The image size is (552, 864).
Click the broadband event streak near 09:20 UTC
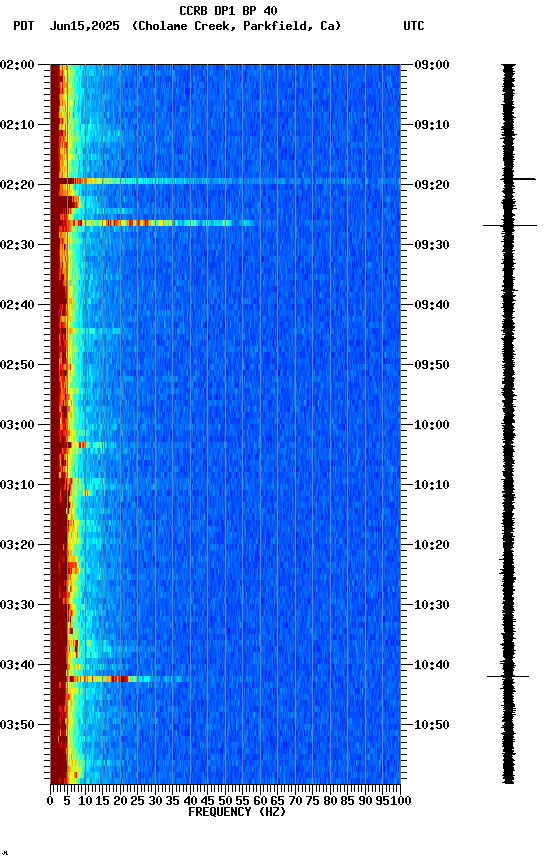(225, 181)
